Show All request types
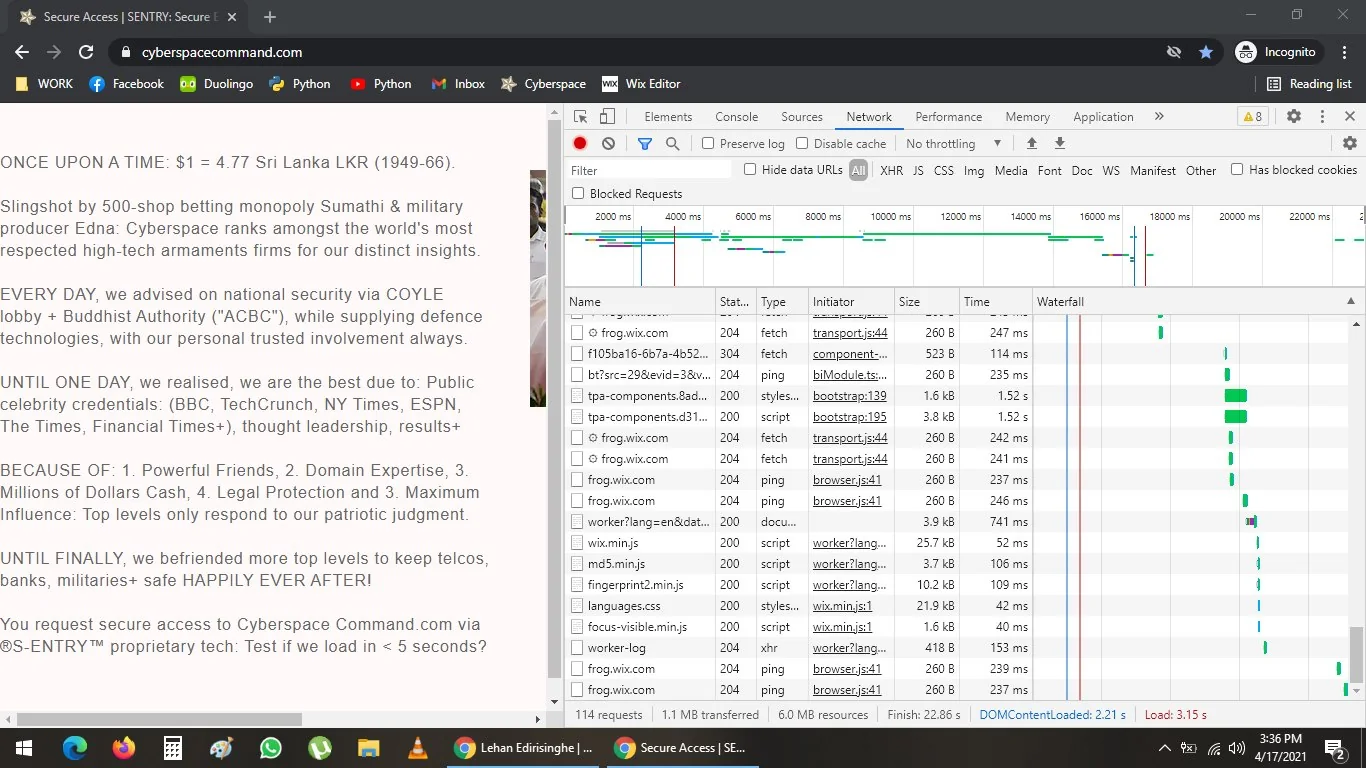1366x768 pixels. click(x=858, y=171)
